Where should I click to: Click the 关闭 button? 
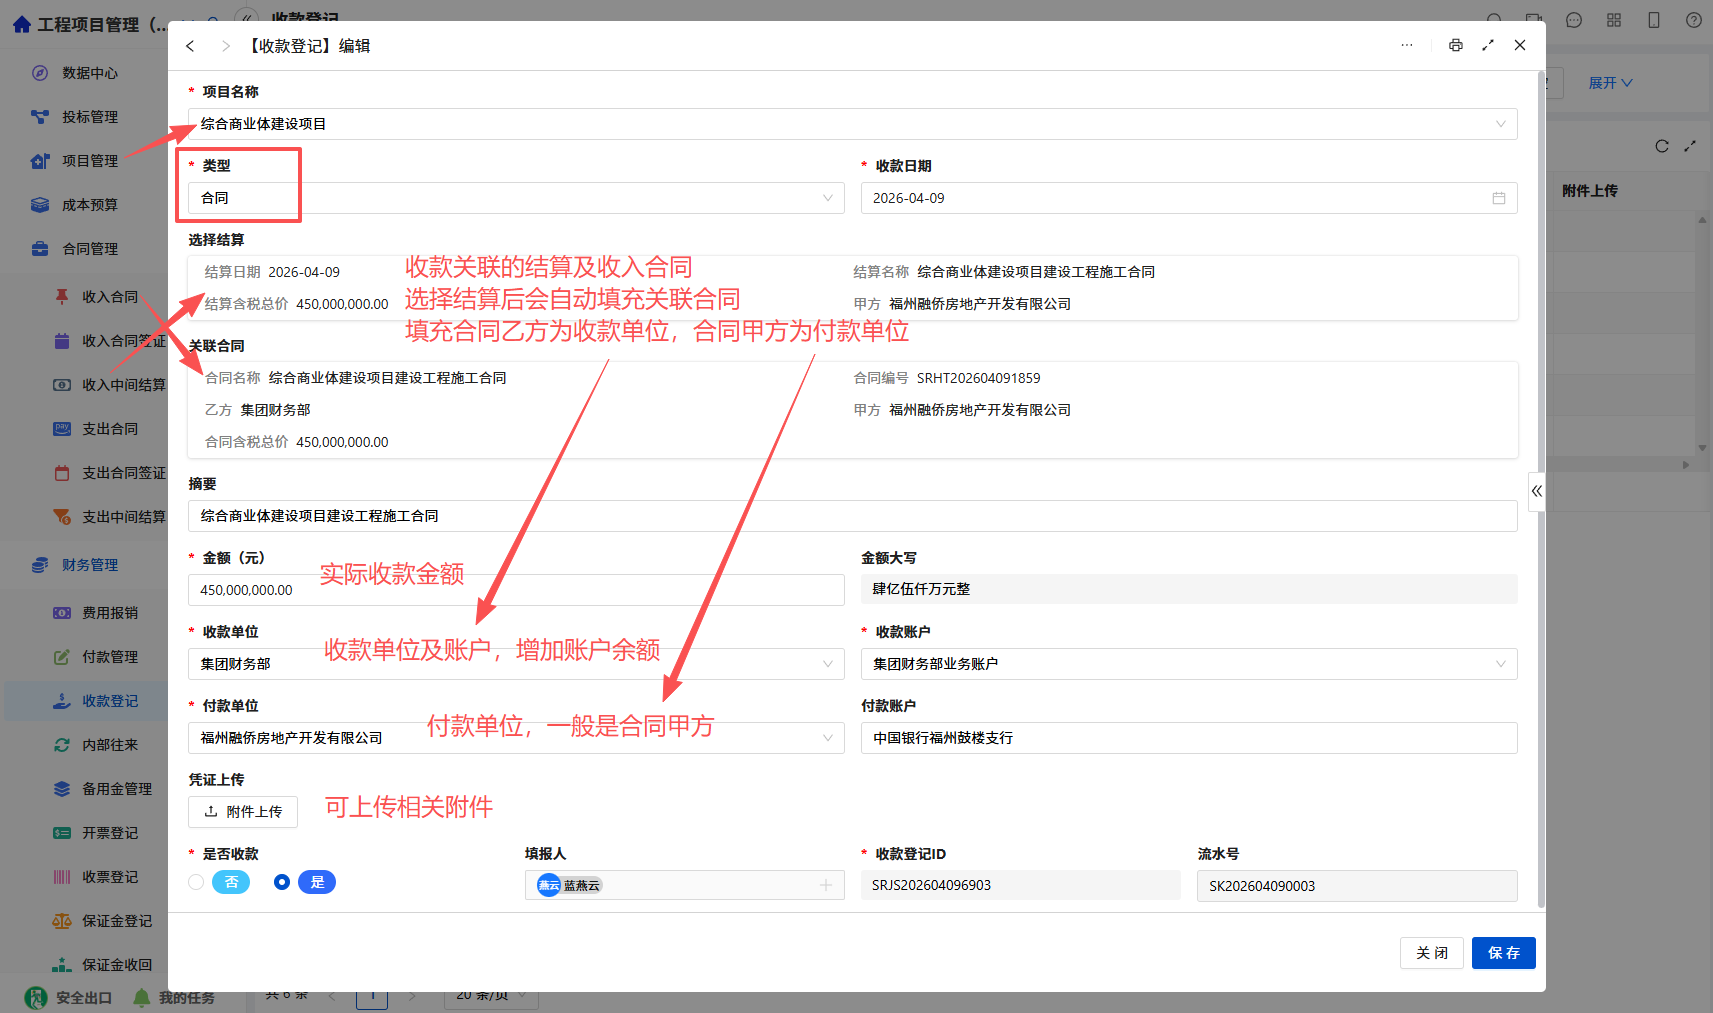1432,953
